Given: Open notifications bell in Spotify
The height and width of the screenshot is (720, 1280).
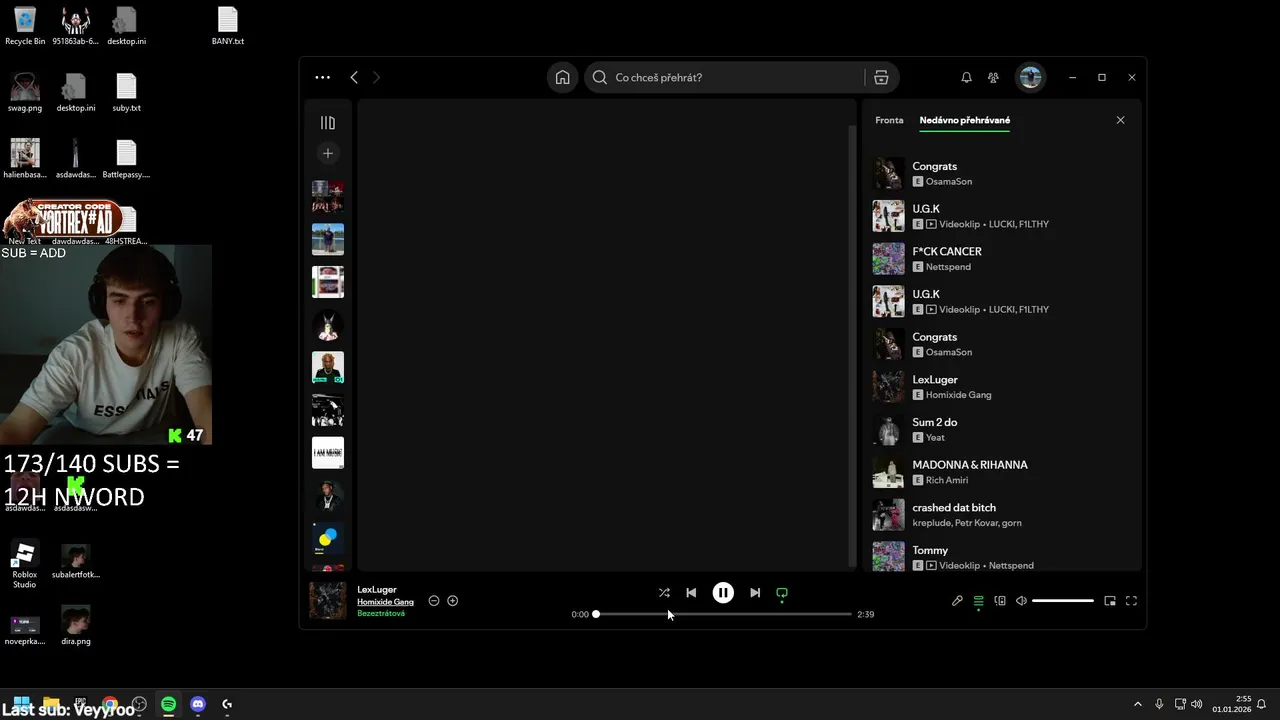Looking at the screenshot, I should click(x=966, y=77).
